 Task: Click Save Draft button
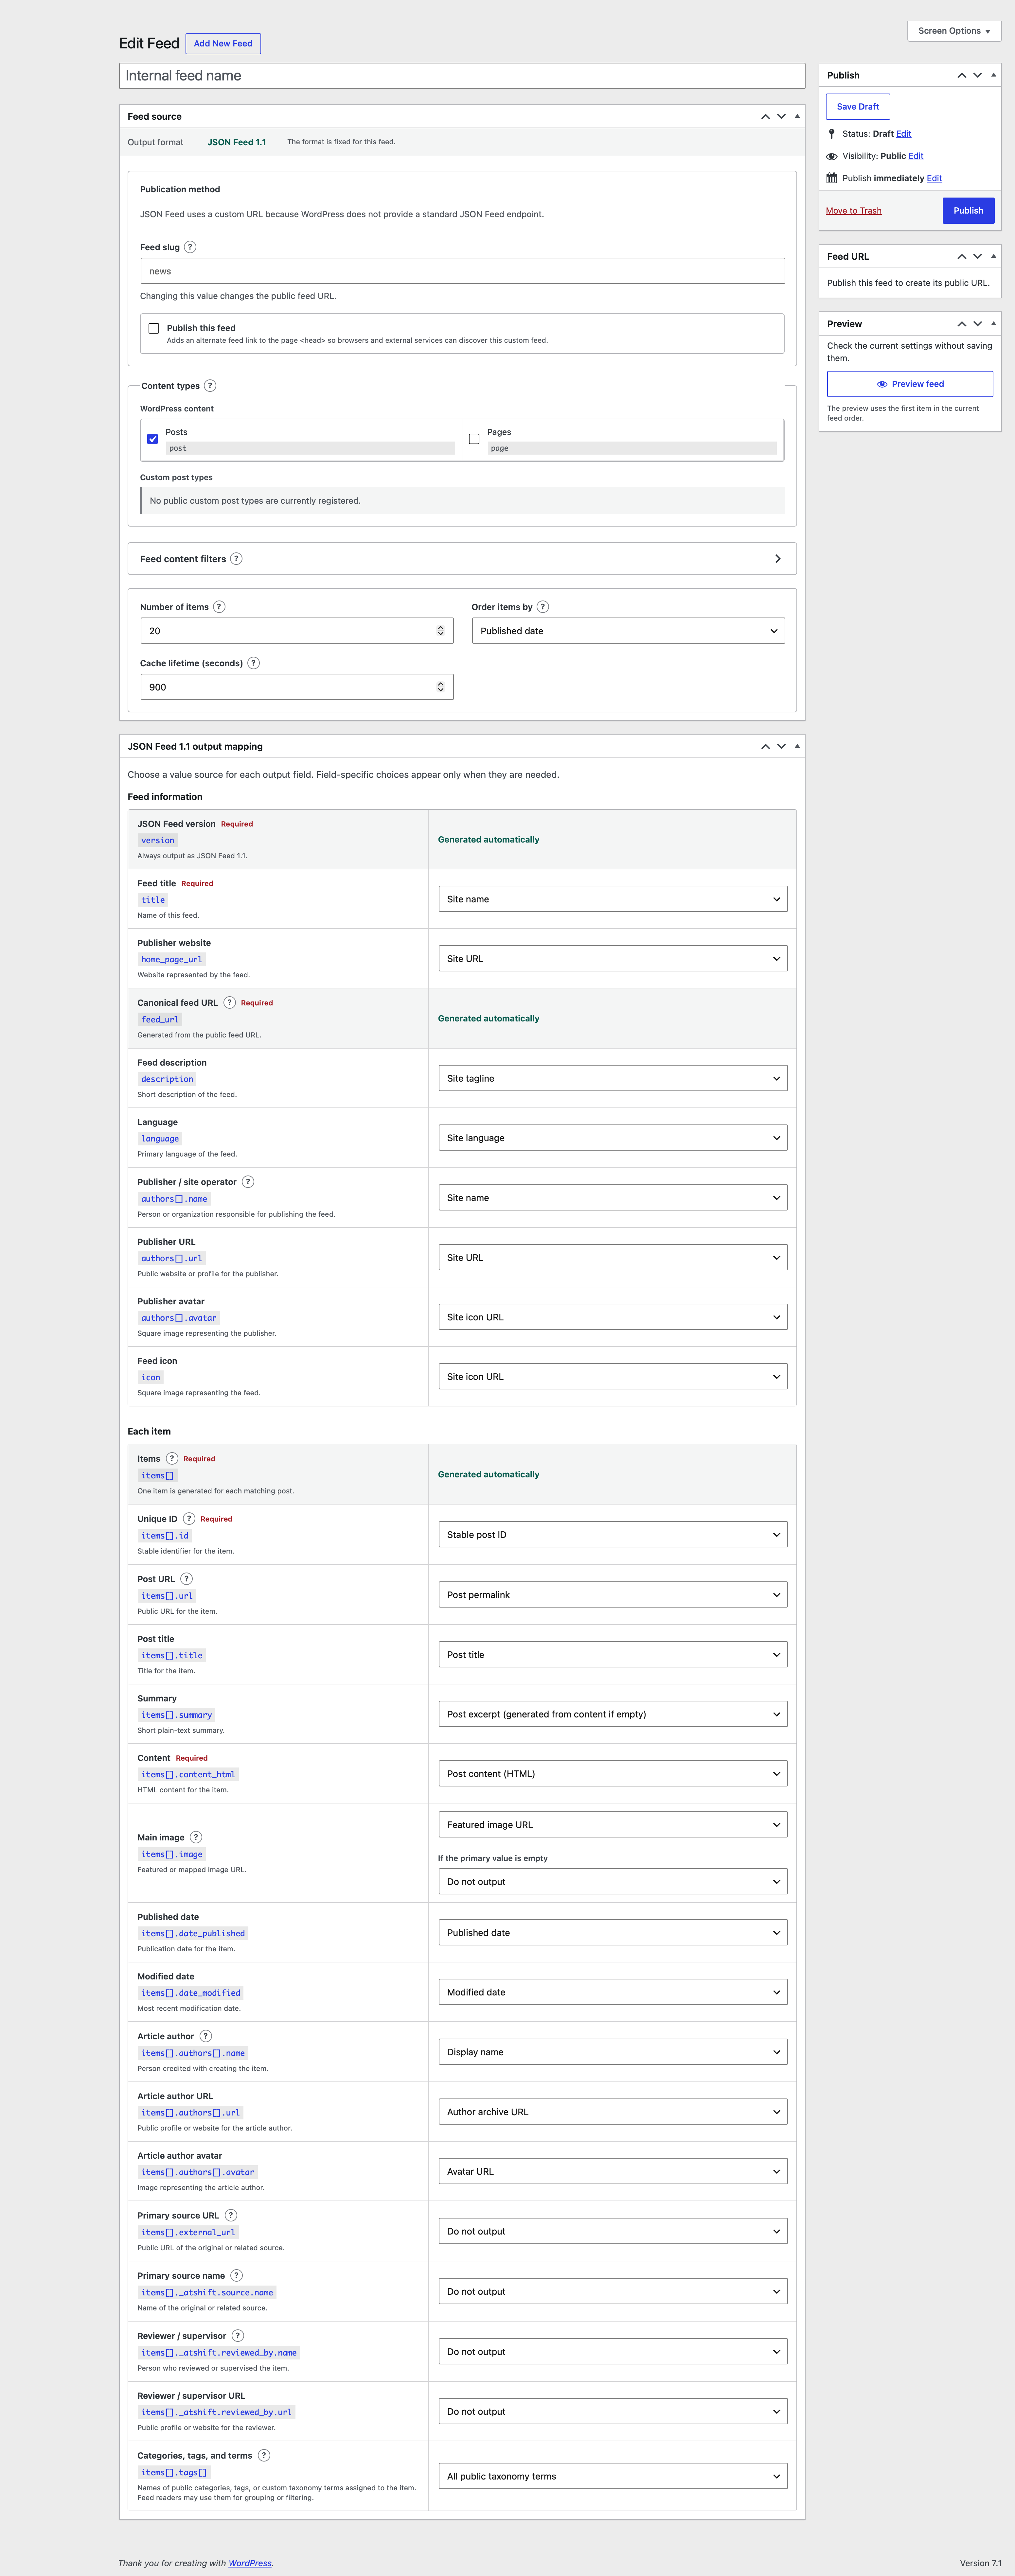(x=858, y=107)
